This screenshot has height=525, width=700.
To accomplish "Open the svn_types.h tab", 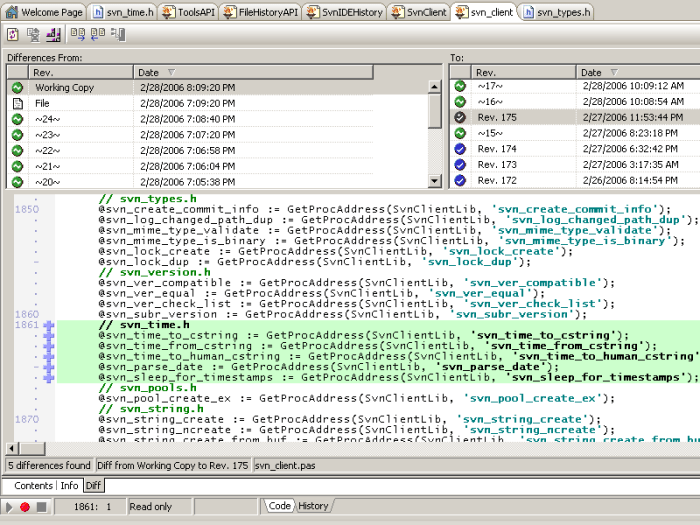I will (557, 12).
